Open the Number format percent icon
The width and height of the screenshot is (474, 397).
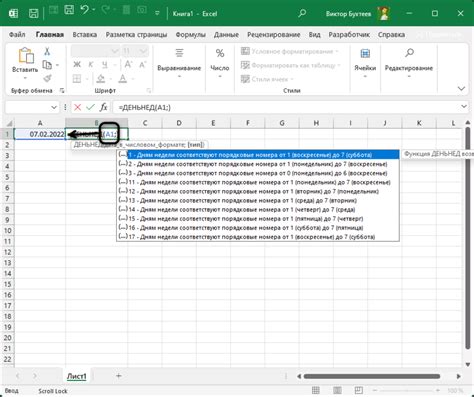(220, 53)
